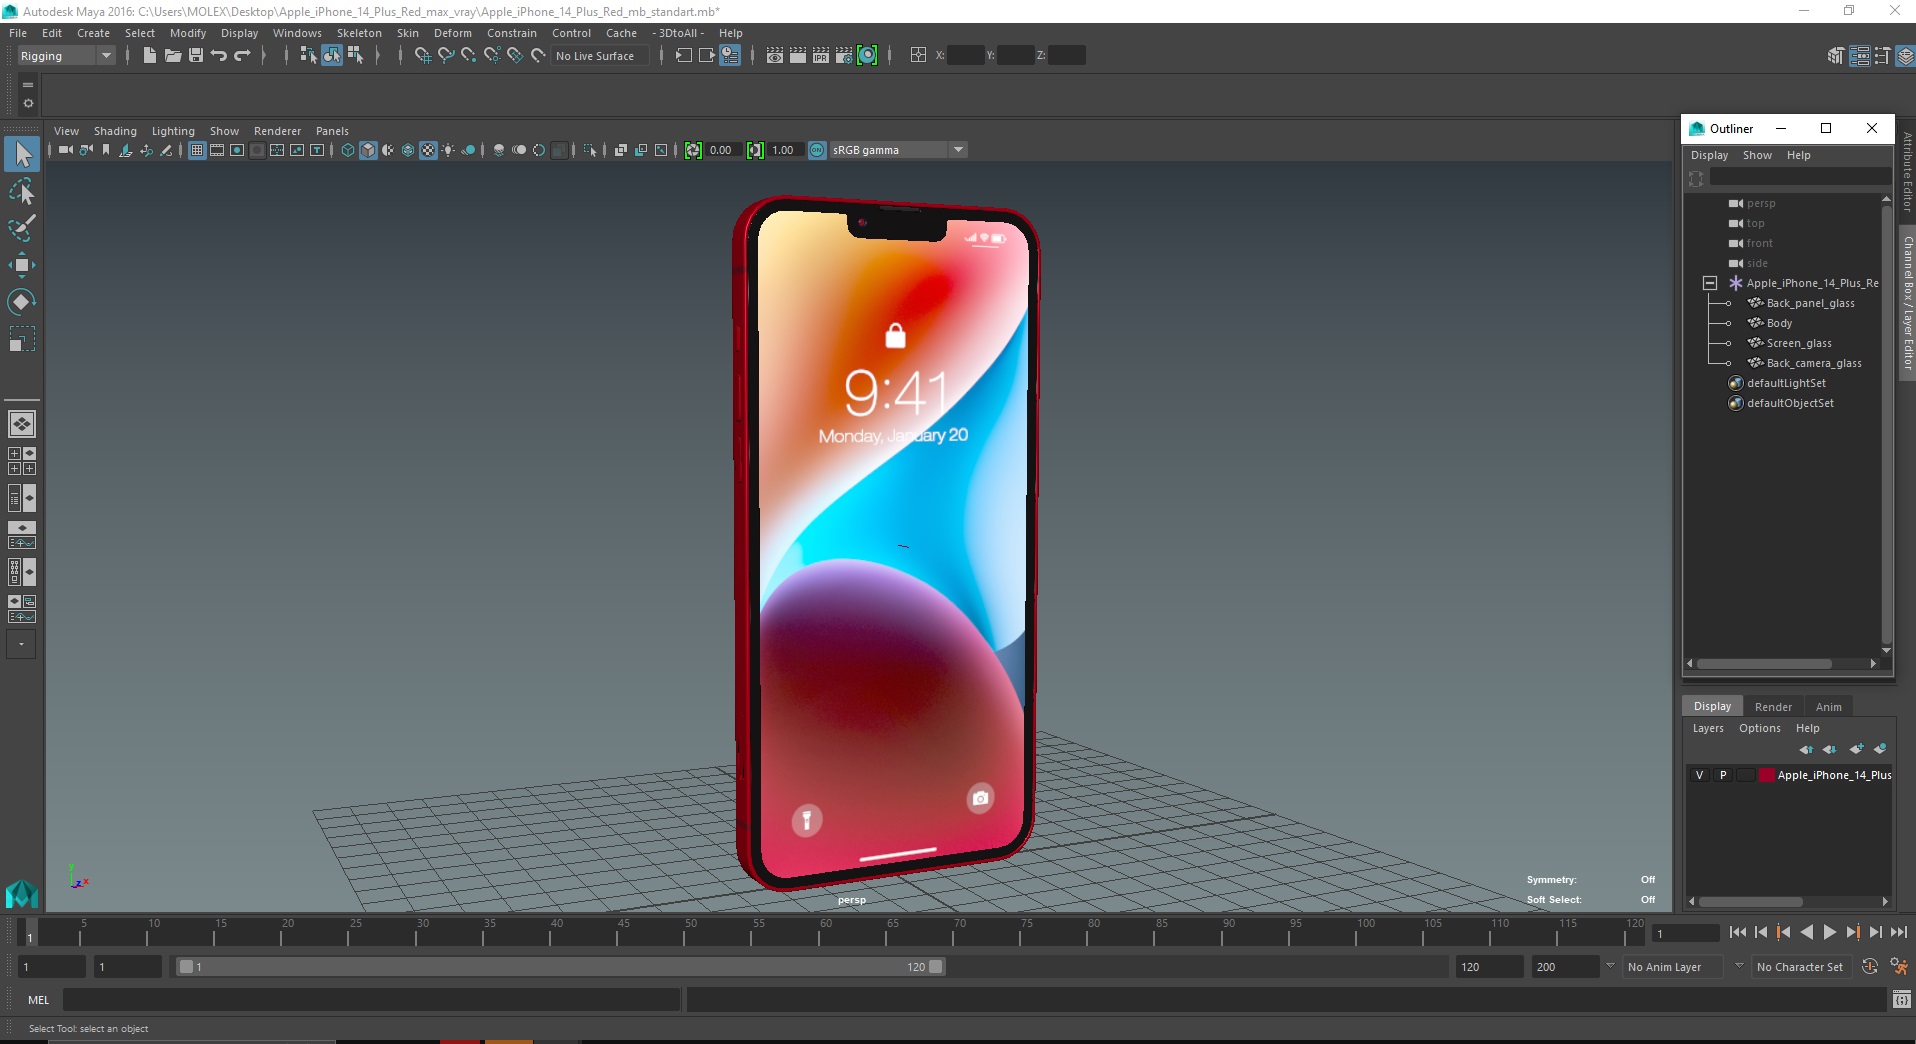
Task: Open the Outliner Show menu
Action: (x=1757, y=155)
